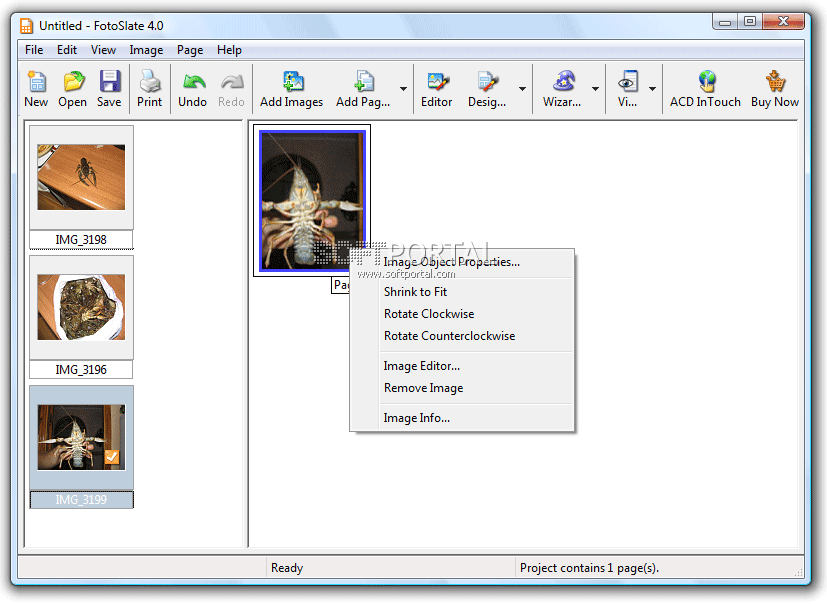Minimize the FotoSlate window
Screen dimensions: 827x604
pos(725,22)
